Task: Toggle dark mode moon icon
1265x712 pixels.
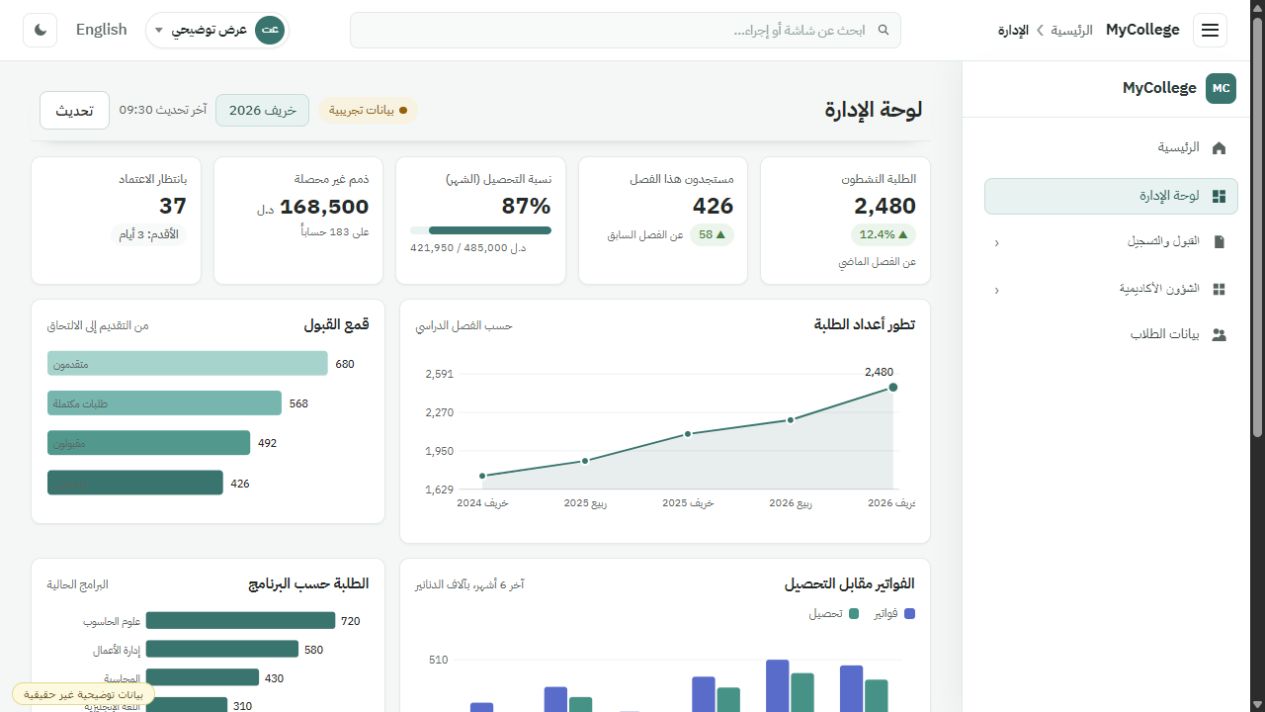Action: (40, 30)
